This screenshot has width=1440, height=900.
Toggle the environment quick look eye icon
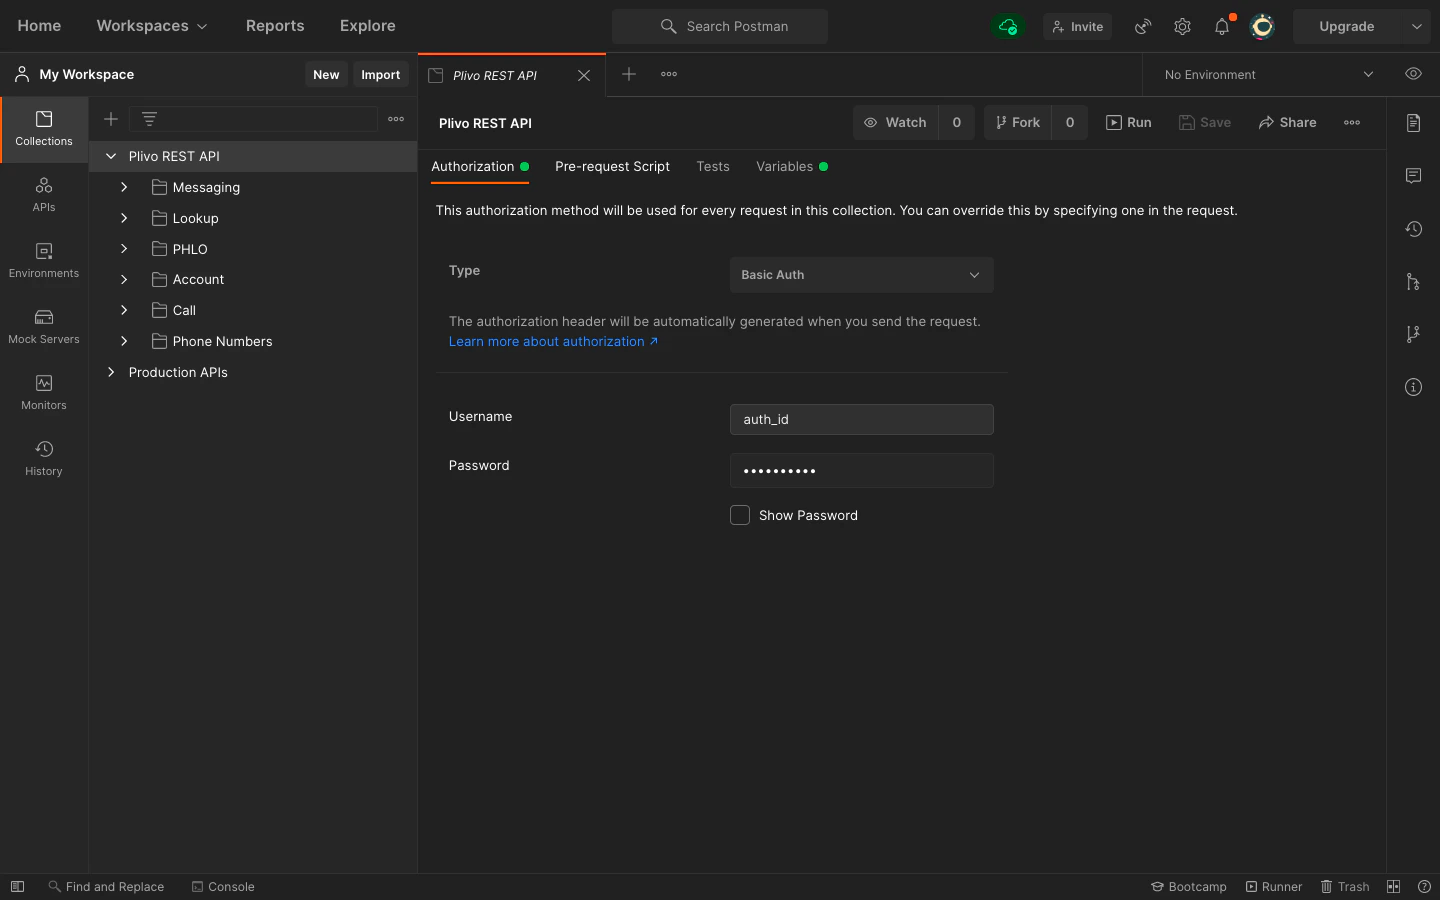pyautogui.click(x=1413, y=74)
